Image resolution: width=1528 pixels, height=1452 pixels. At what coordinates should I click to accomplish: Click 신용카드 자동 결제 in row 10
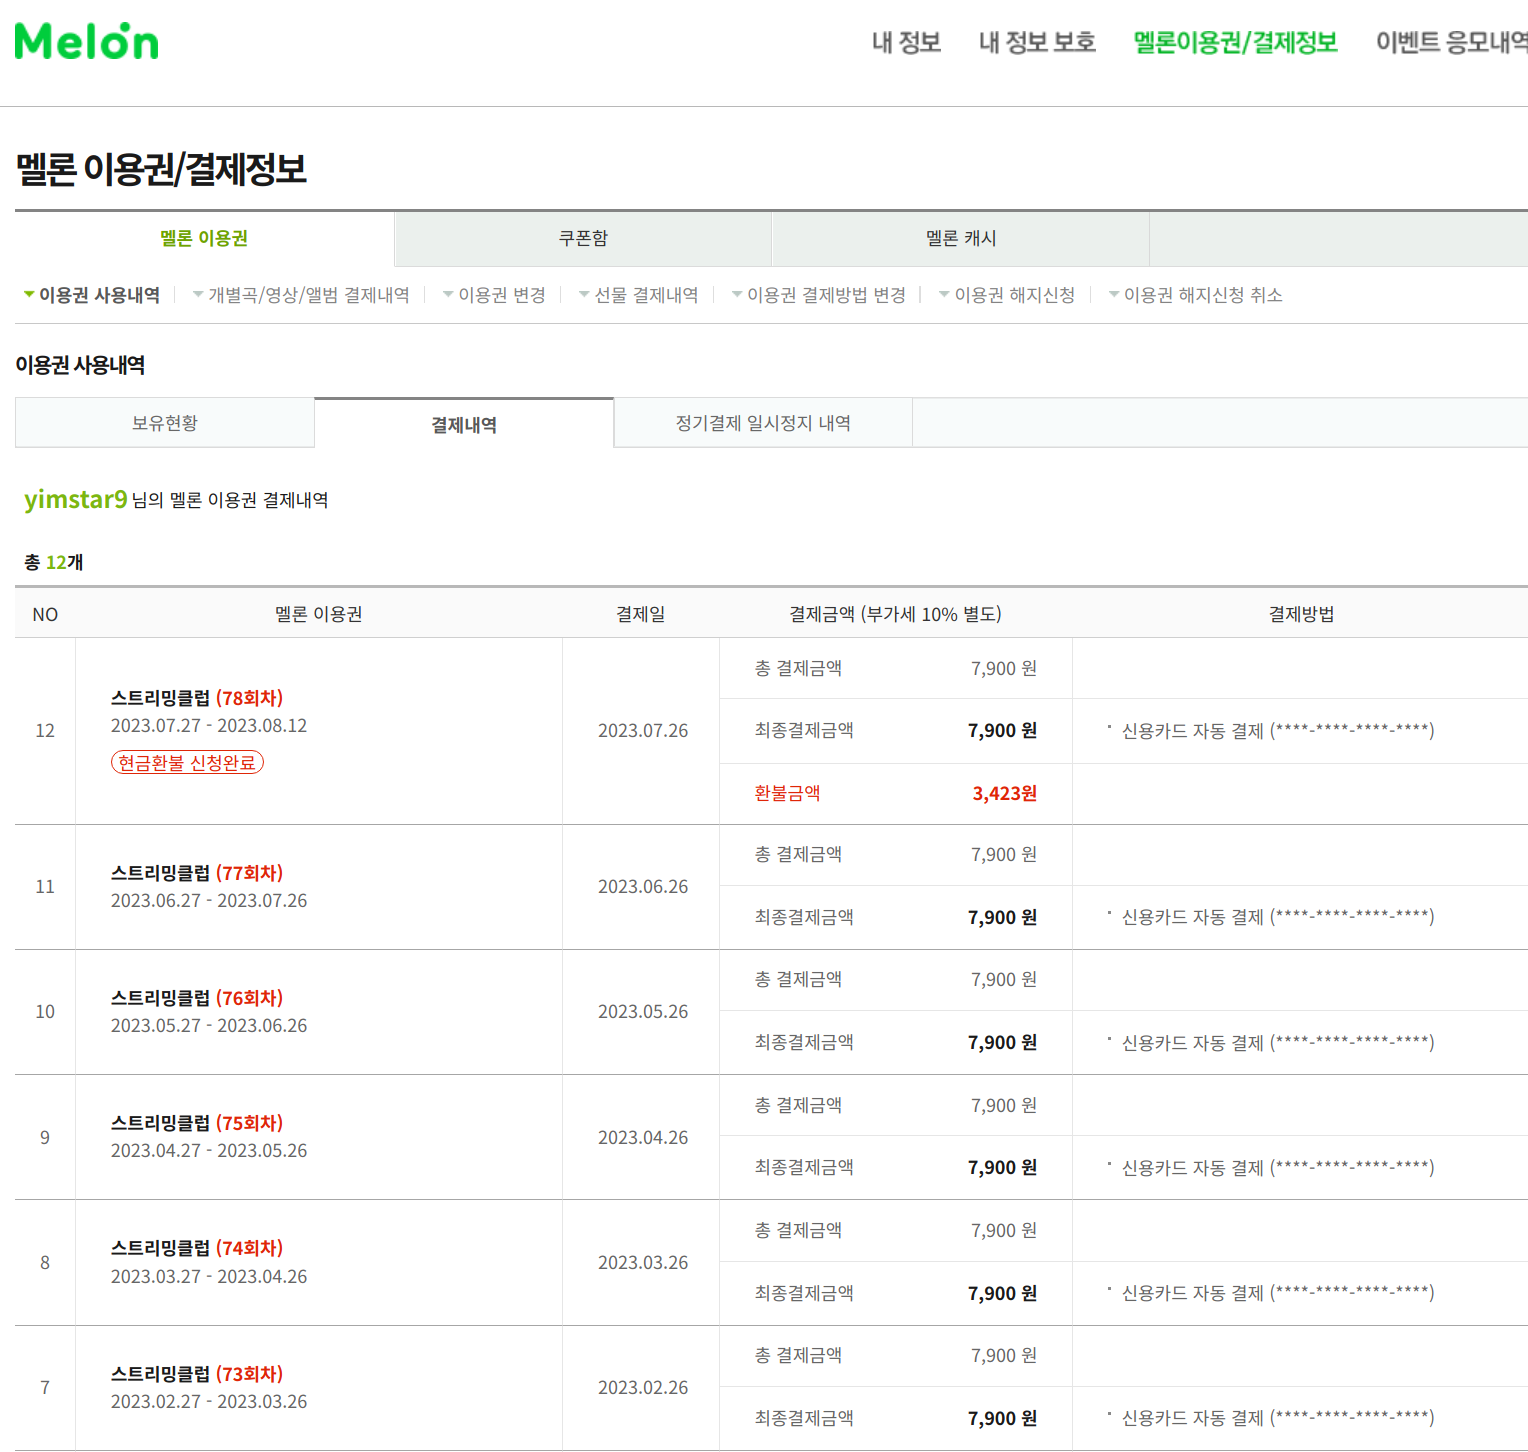[1278, 1043]
